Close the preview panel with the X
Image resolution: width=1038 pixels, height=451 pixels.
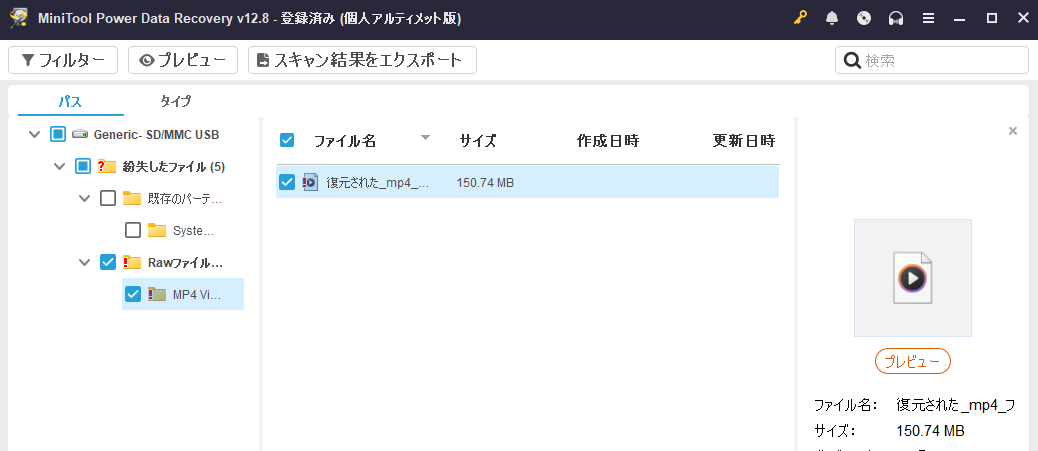[x=1012, y=131]
